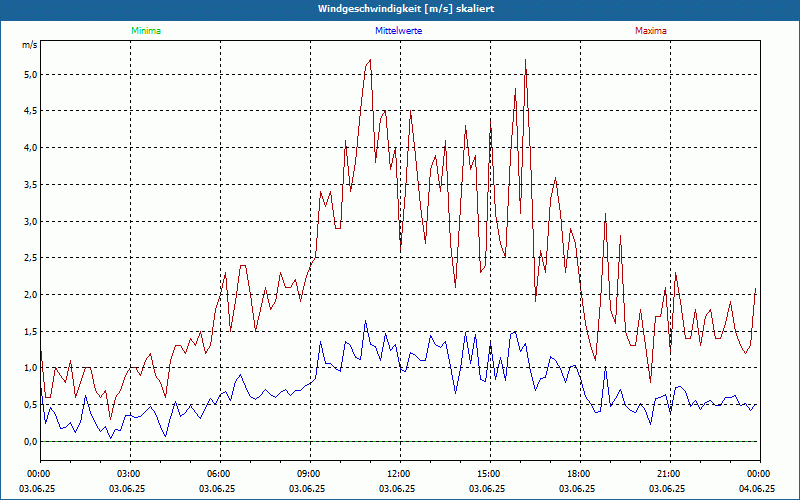800x500 pixels.
Task: Click the '18:00' time label on the x-axis
Action: [x=580, y=474]
